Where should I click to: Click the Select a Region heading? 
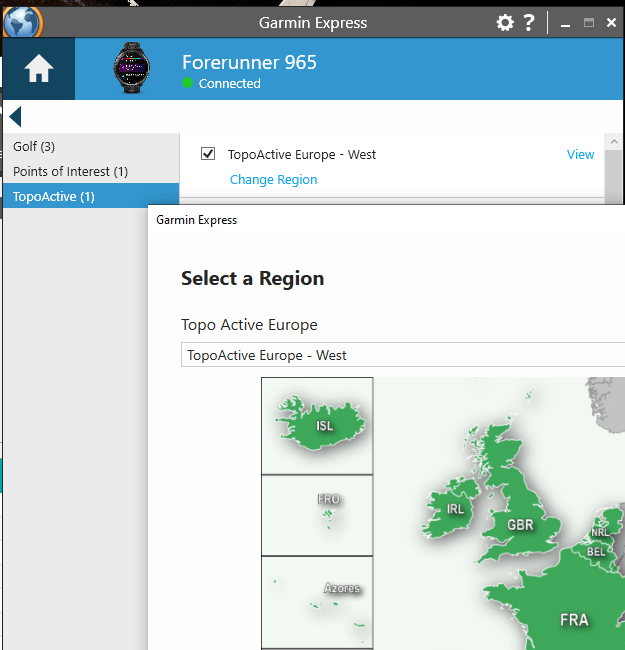[252, 278]
